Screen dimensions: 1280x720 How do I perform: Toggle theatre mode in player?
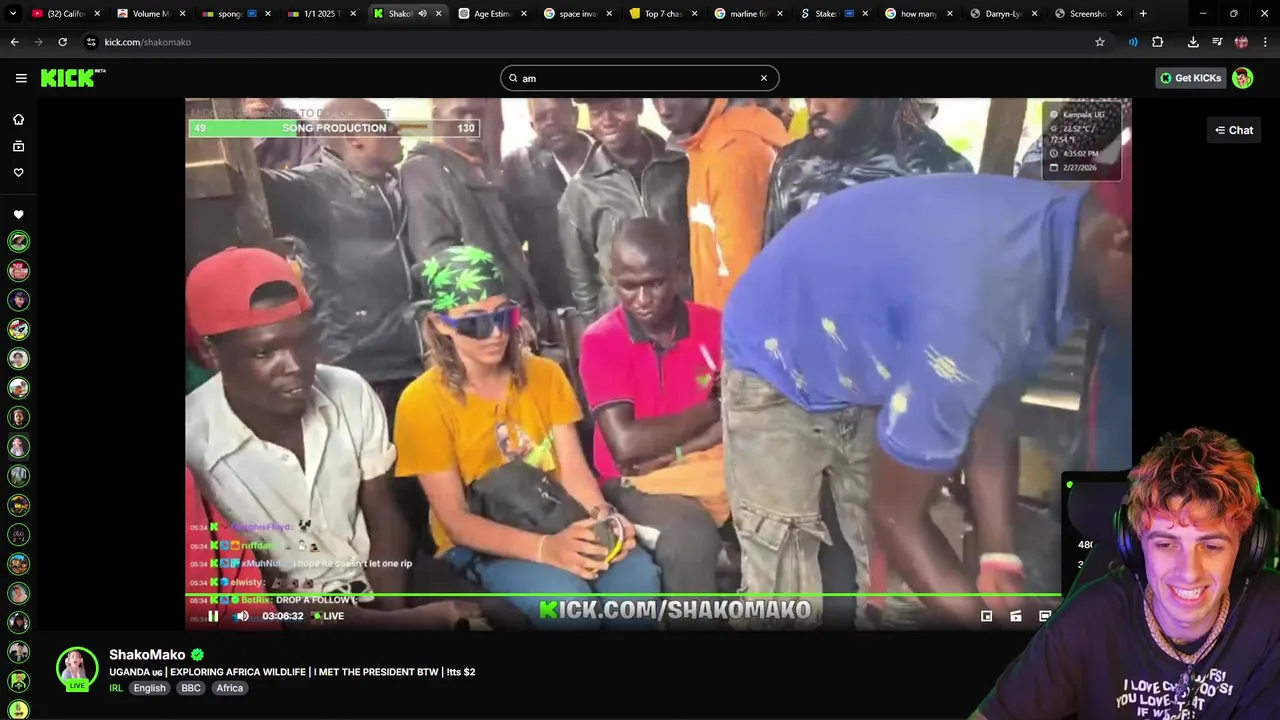(x=1016, y=616)
